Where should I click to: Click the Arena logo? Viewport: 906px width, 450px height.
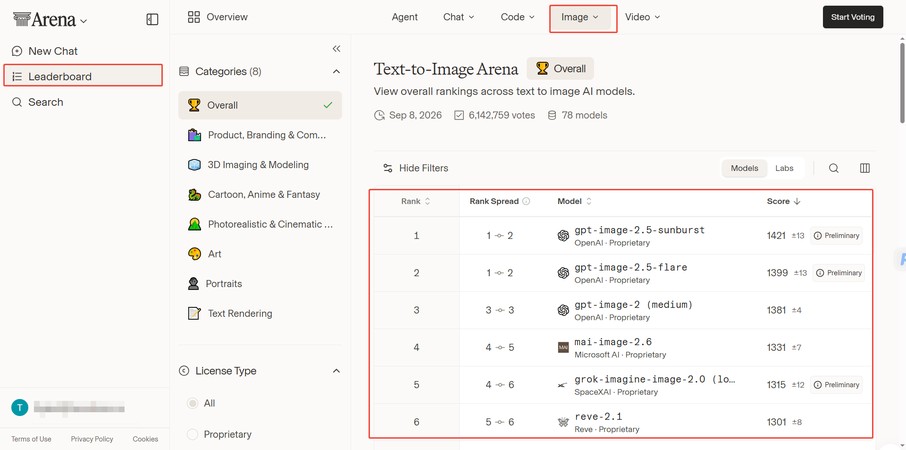pos(44,20)
